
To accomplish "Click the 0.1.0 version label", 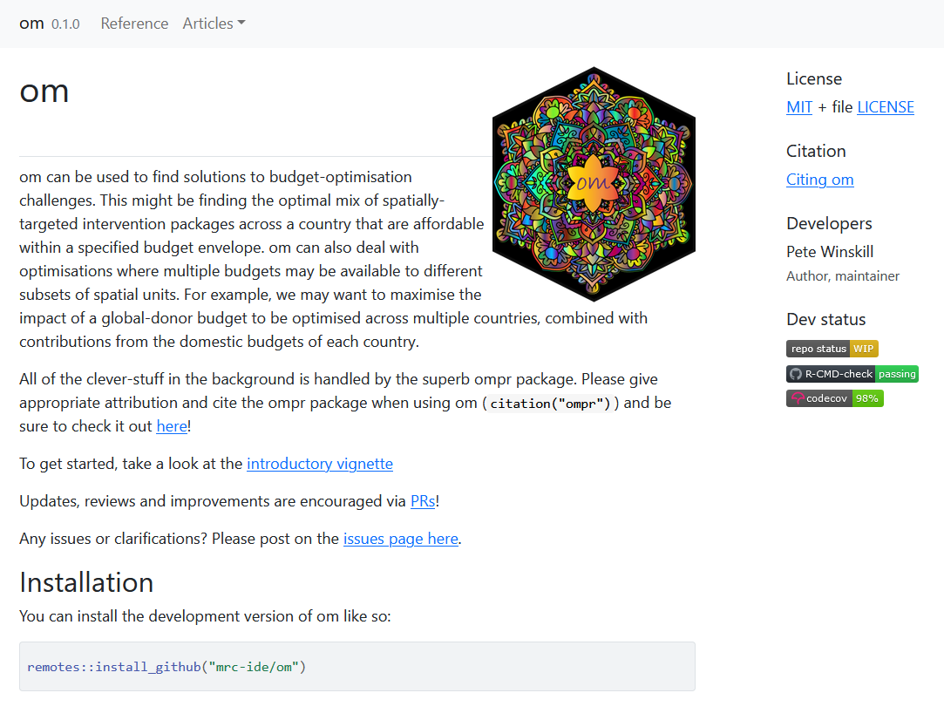I will coord(65,24).
